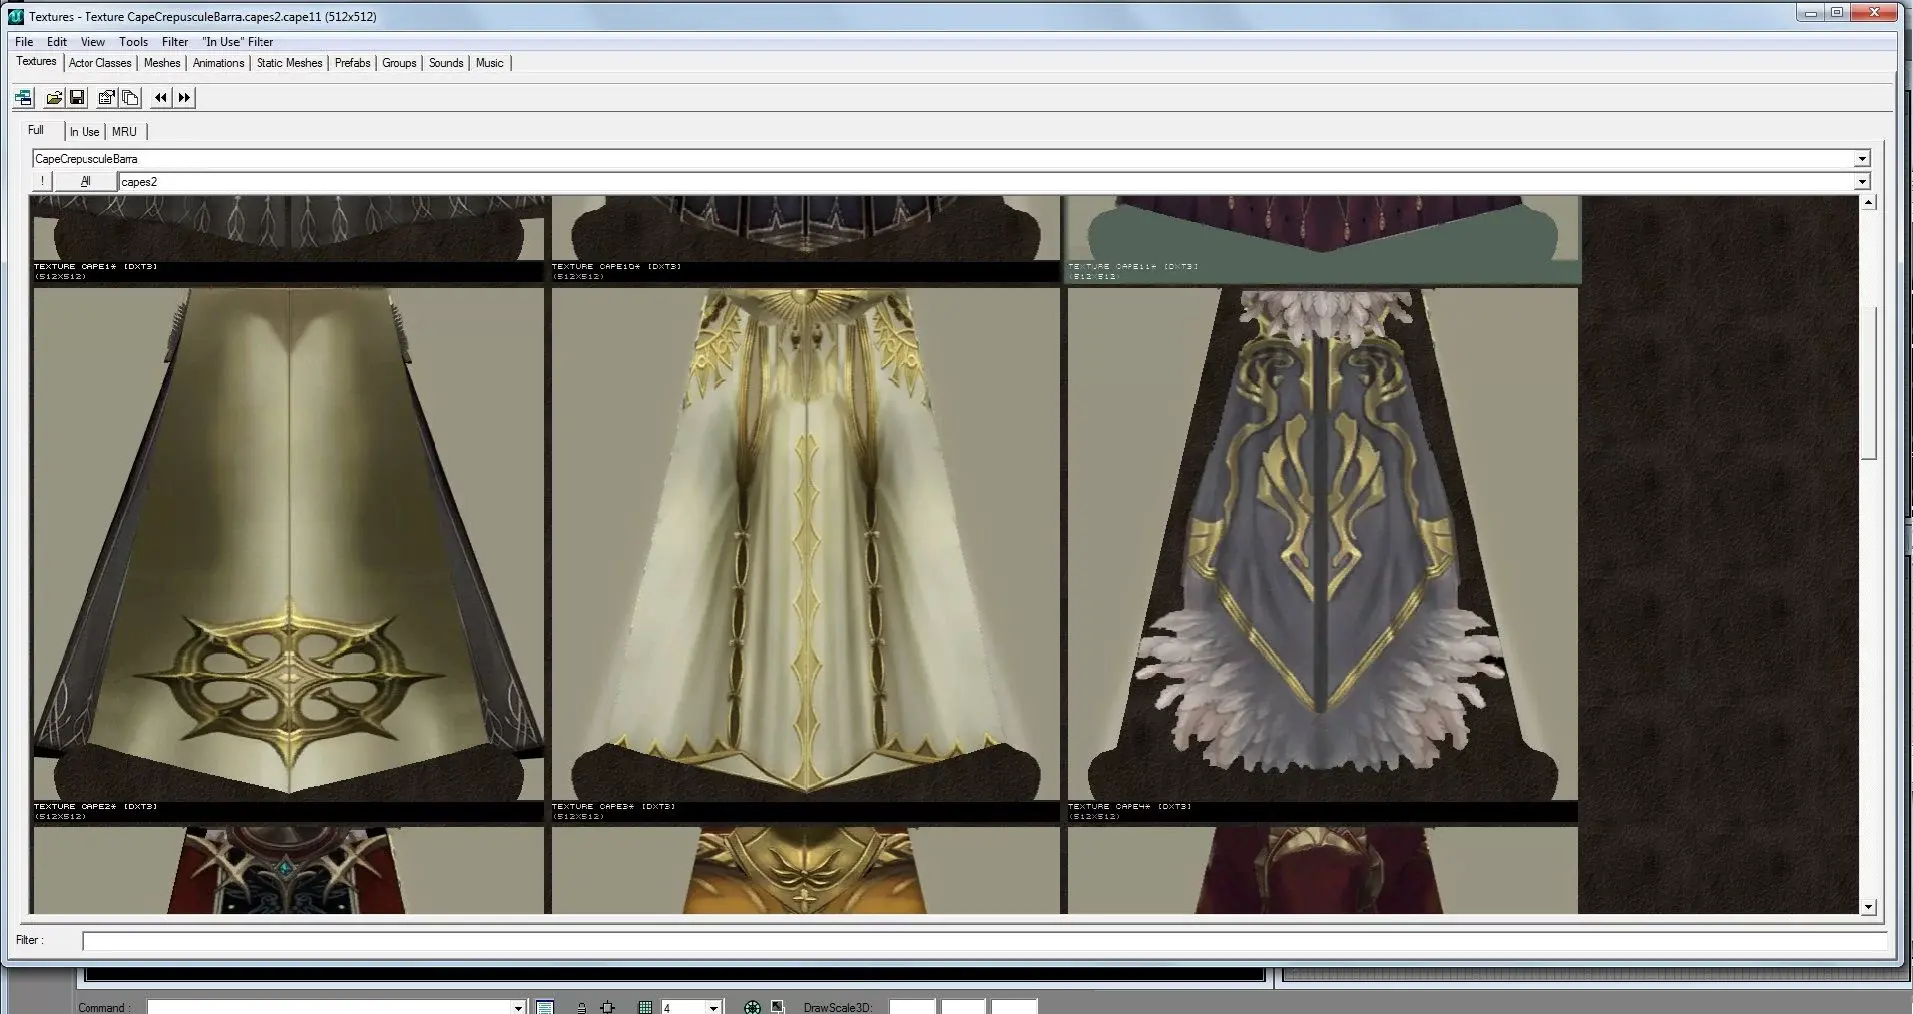Toggle the rotation grid icon

point(753,1007)
